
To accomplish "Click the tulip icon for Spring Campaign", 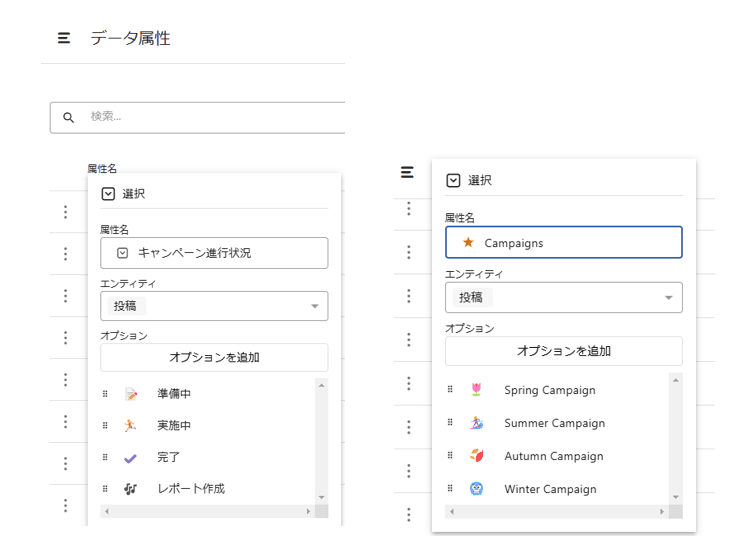I will [x=477, y=390].
